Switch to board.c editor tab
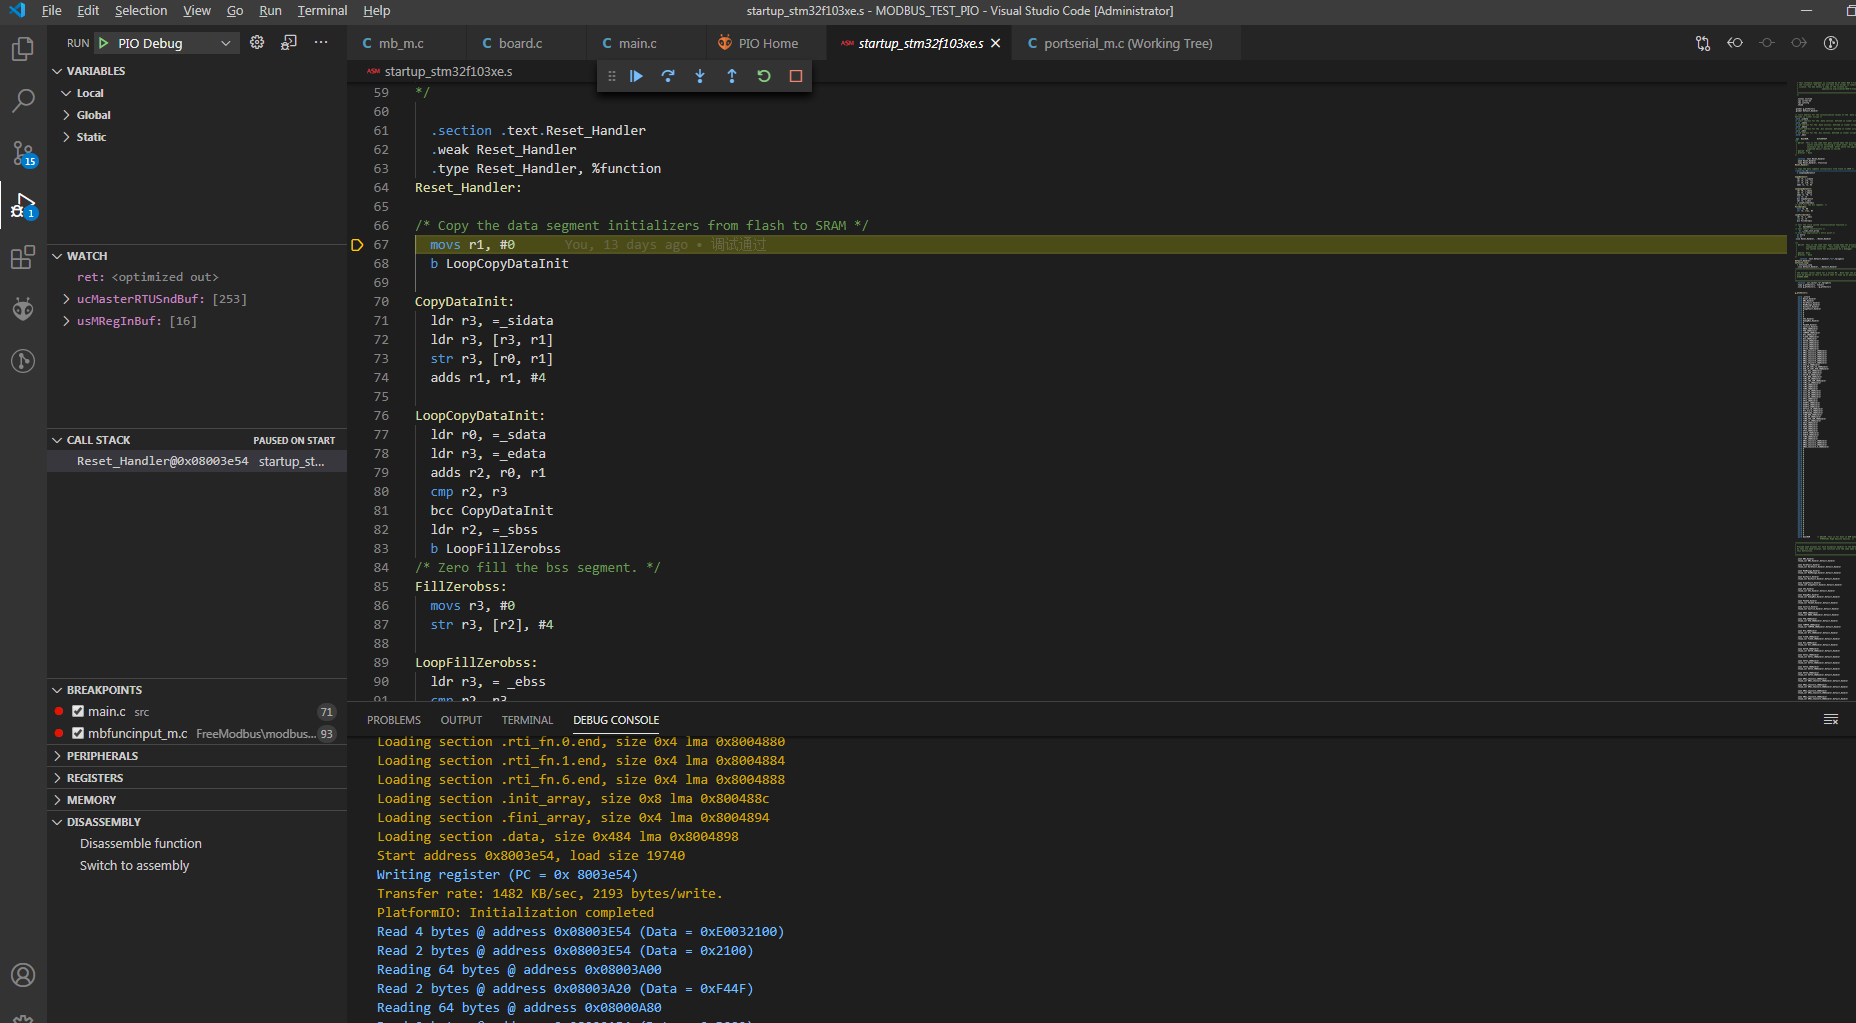The width and height of the screenshot is (1856, 1023). 526,43
